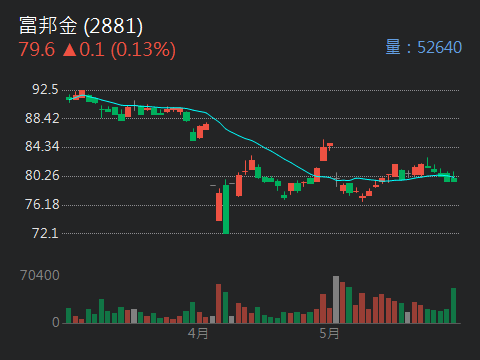Click the tallest gray volume bar near 5月
480x360 pixels.
336,299
